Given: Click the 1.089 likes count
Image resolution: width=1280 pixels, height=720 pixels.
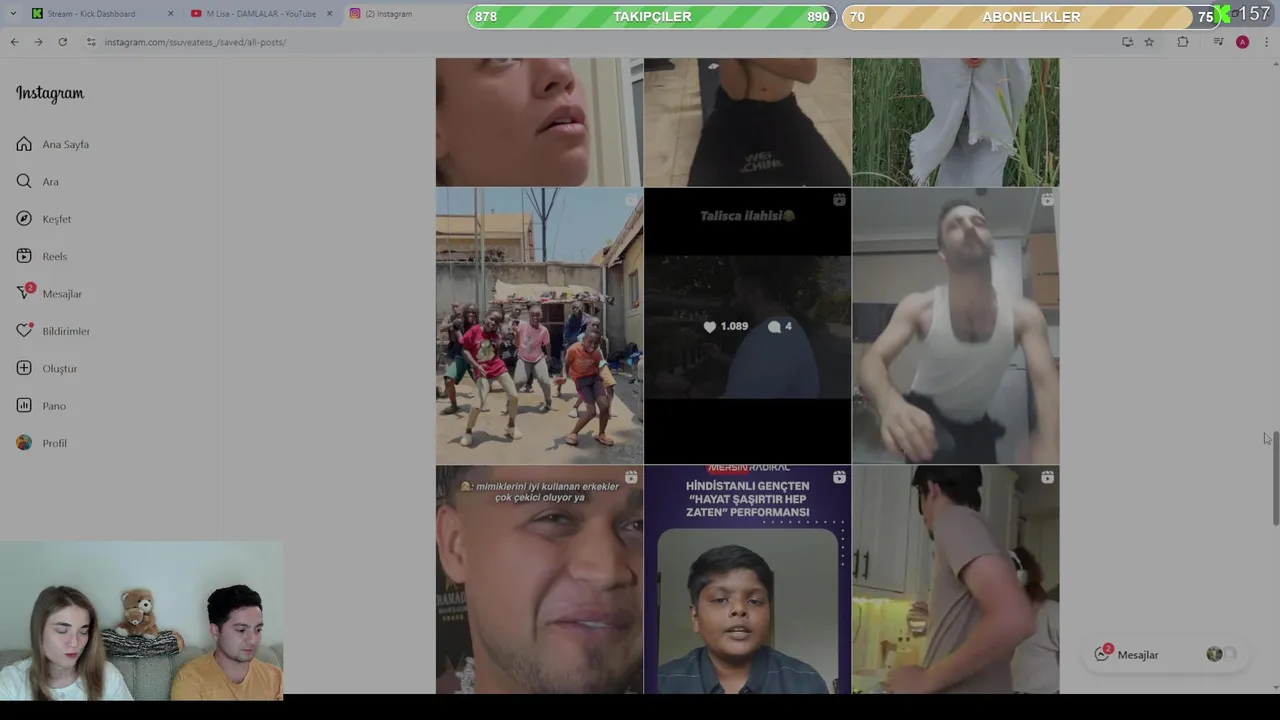Looking at the screenshot, I should 726,326.
